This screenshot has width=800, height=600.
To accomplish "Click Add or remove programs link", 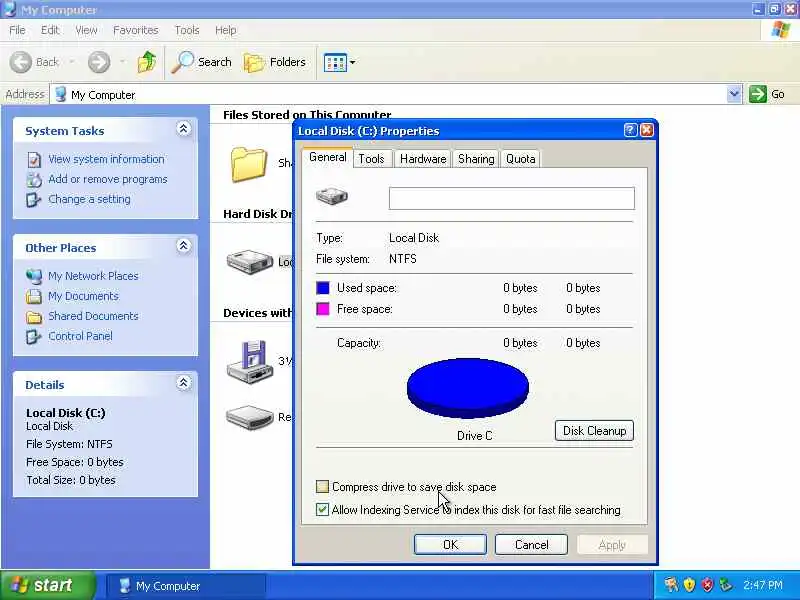I will (x=108, y=179).
